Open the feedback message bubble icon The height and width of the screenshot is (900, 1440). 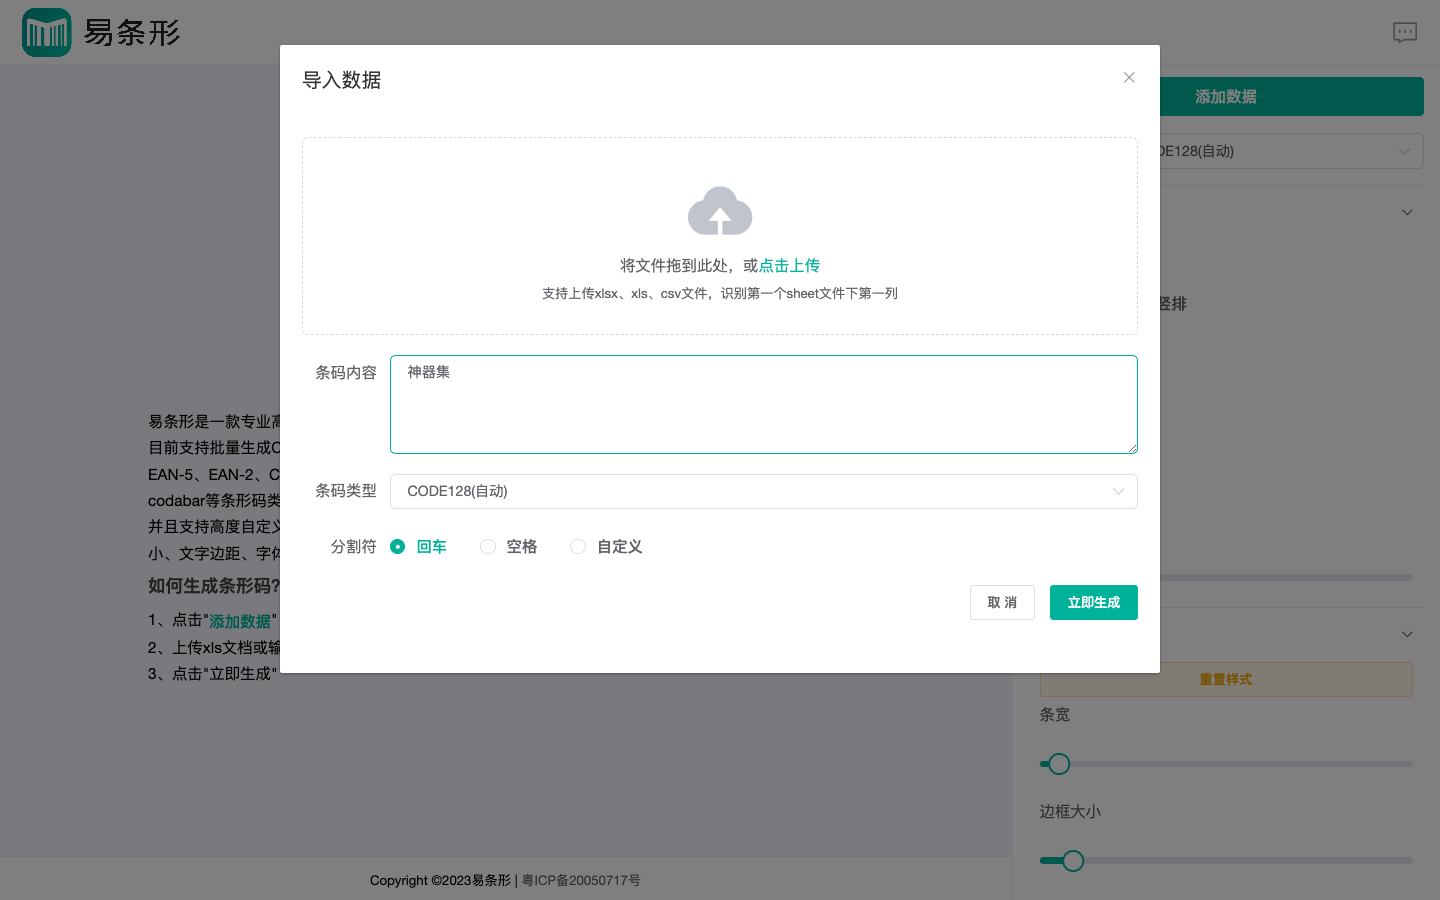pyautogui.click(x=1405, y=32)
